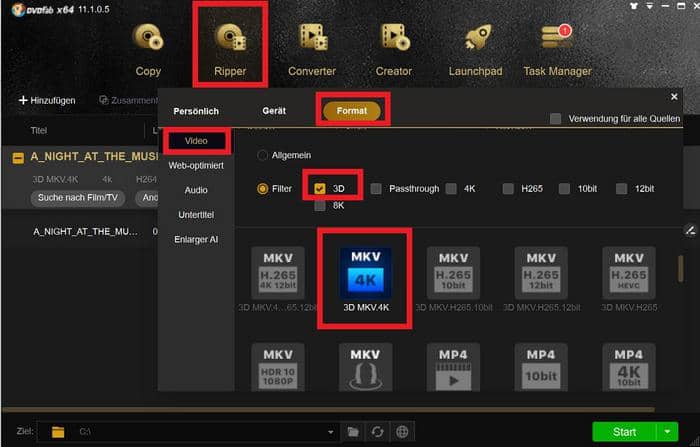The image size is (700, 447).
Task: Open the Launchpad module
Action: point(475,50)
